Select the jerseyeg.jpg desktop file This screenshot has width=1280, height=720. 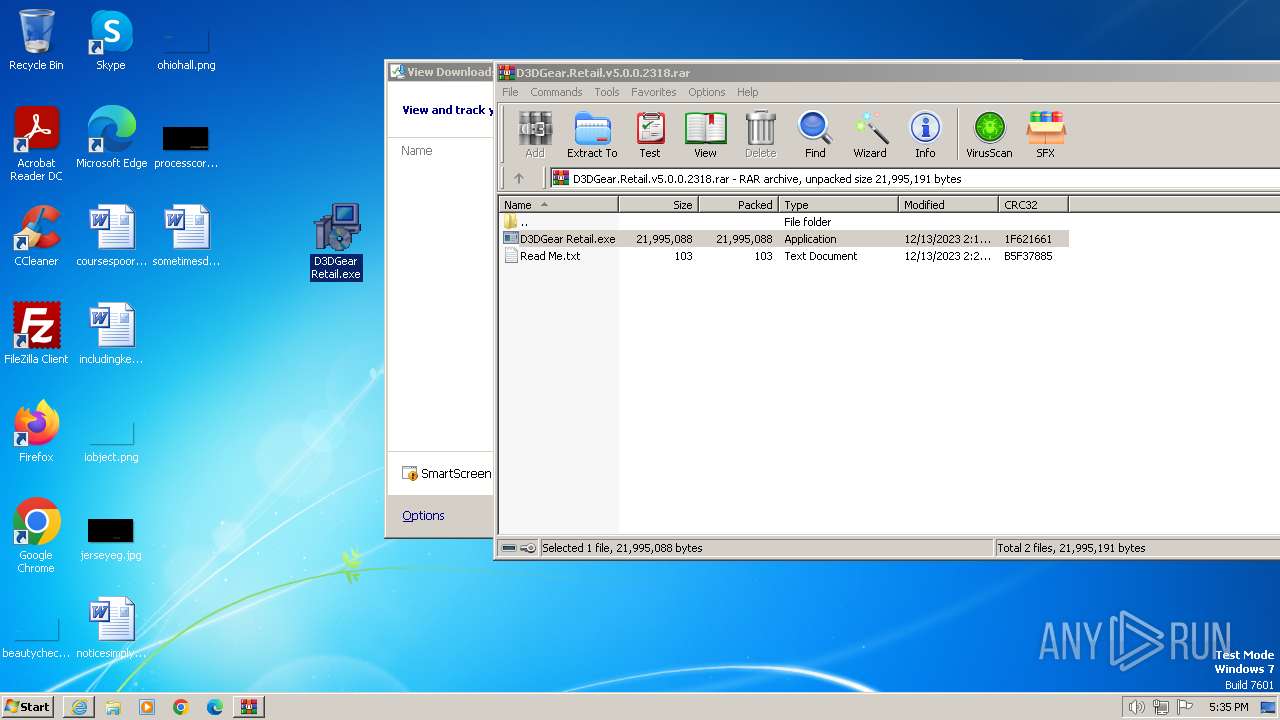tap(111, 540)
